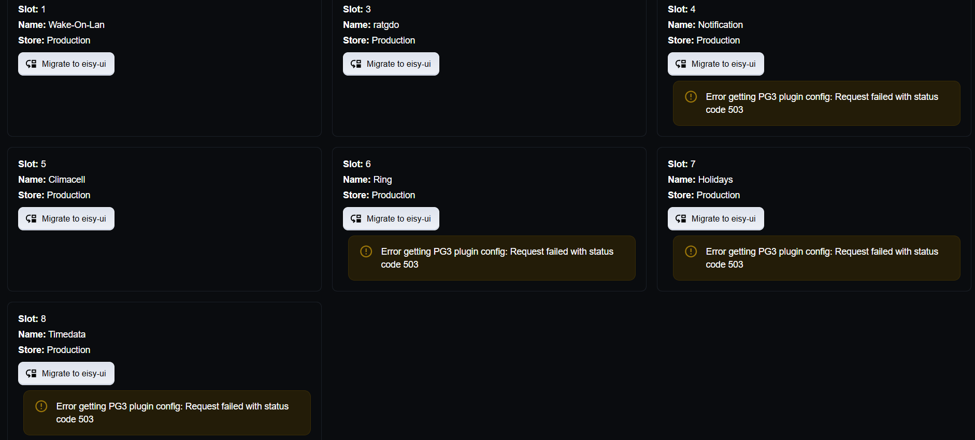
Task: Click warning icon in Holidays error alert
Action: (690, 251)
